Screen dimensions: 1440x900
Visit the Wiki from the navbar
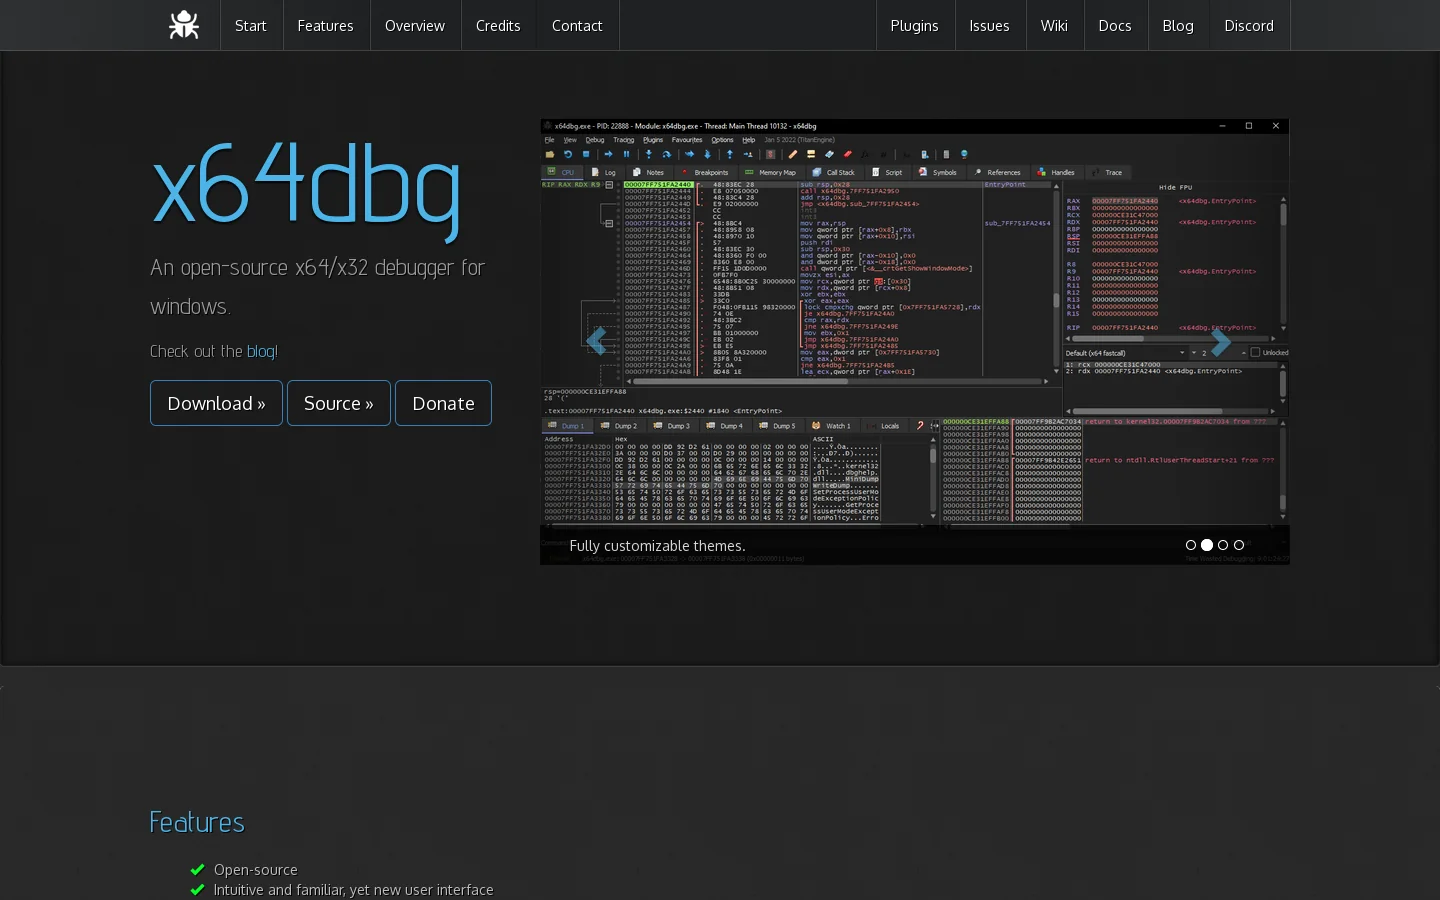(1054, 25)
